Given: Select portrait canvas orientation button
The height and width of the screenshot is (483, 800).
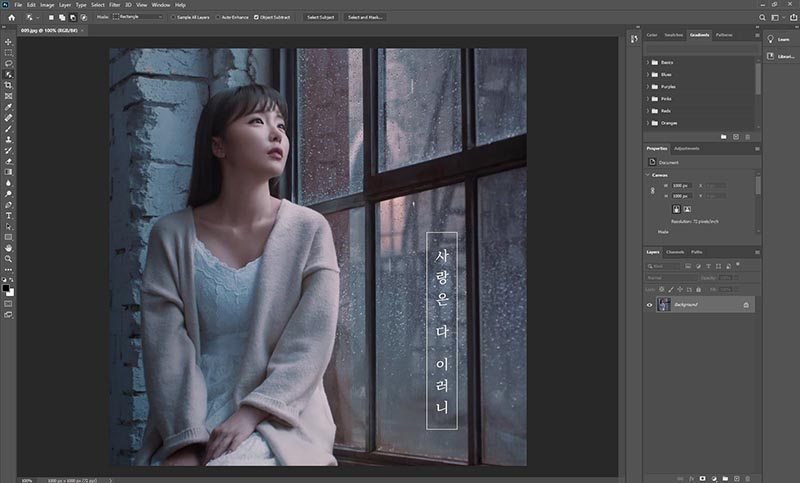Looking at the screenshot, I should tap(677, 209).
